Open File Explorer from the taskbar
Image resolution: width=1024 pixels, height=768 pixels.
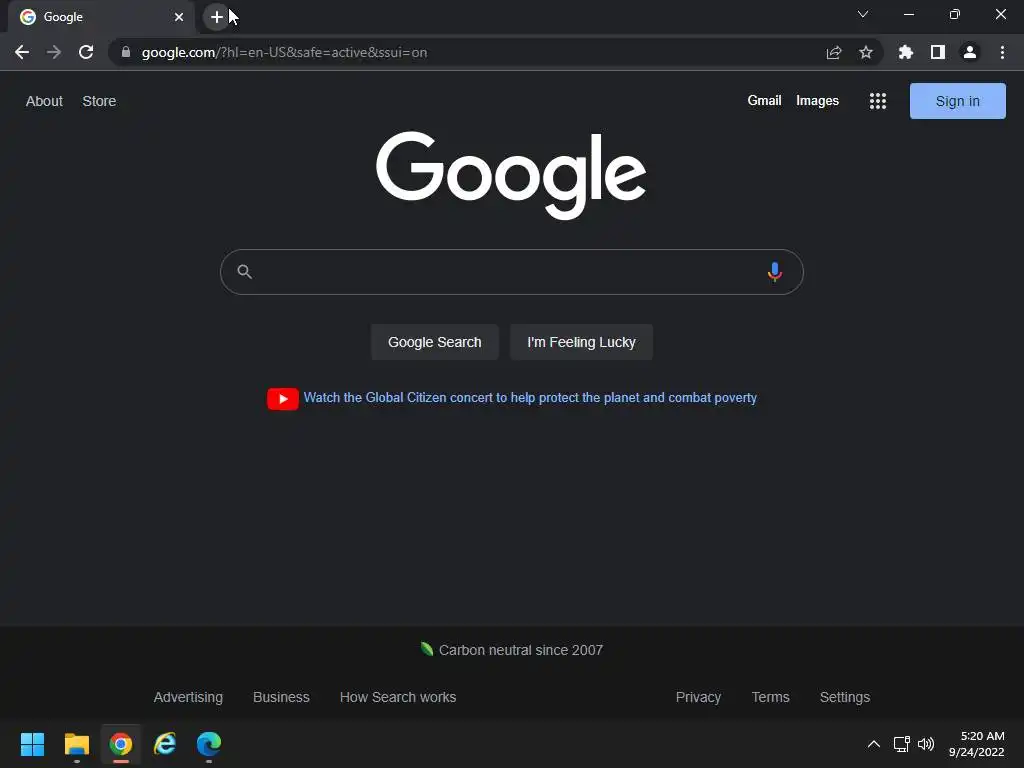[76, 744]
